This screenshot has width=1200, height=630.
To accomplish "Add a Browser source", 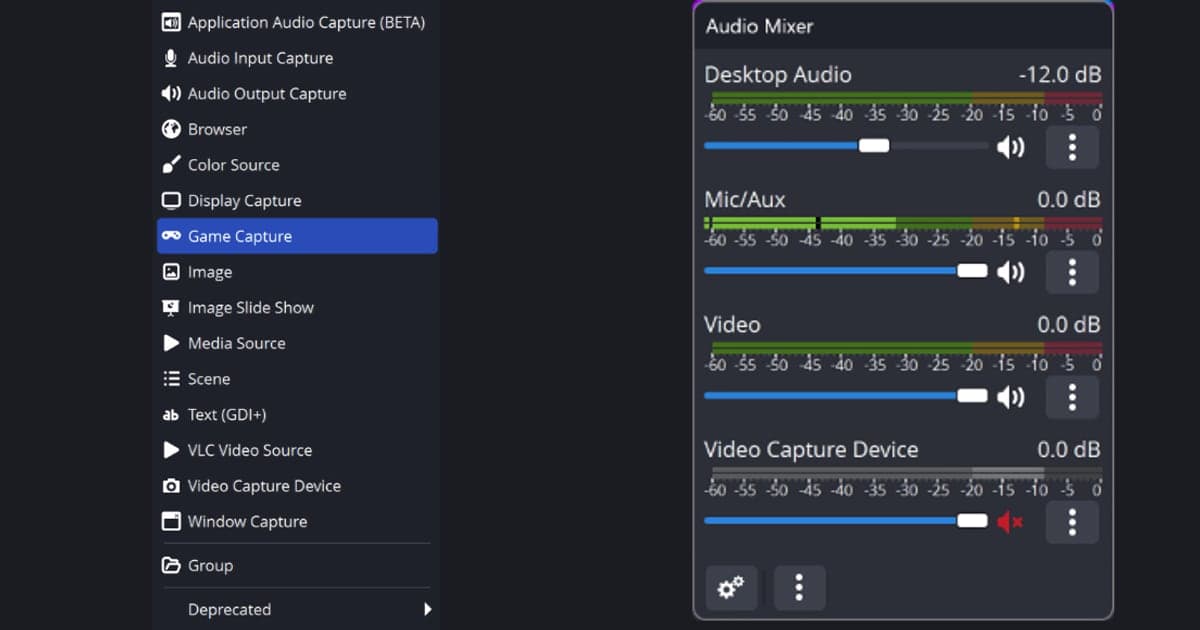I will coord(297,129).
